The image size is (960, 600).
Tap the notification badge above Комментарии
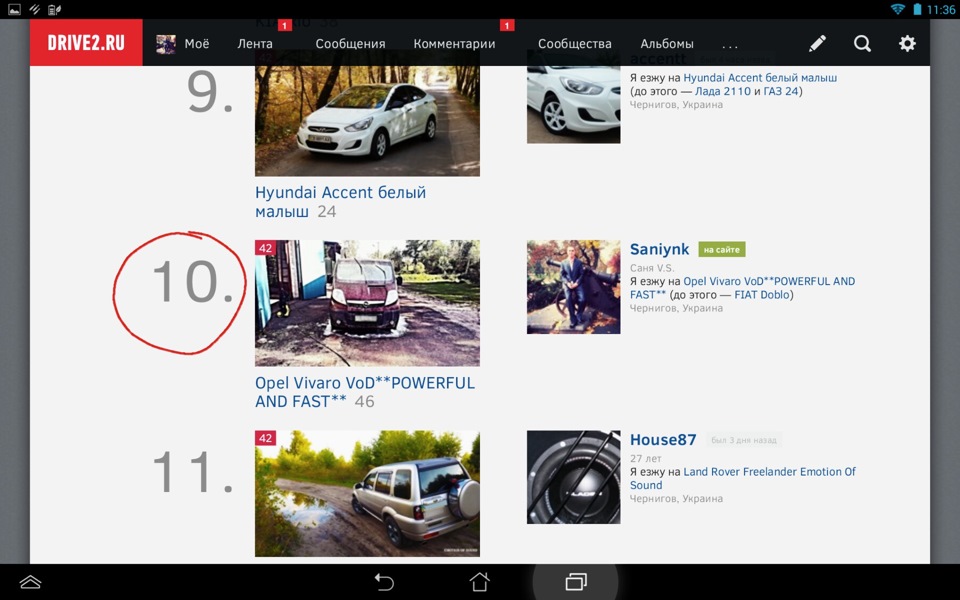pyautogui.click(x=506, y=25)
